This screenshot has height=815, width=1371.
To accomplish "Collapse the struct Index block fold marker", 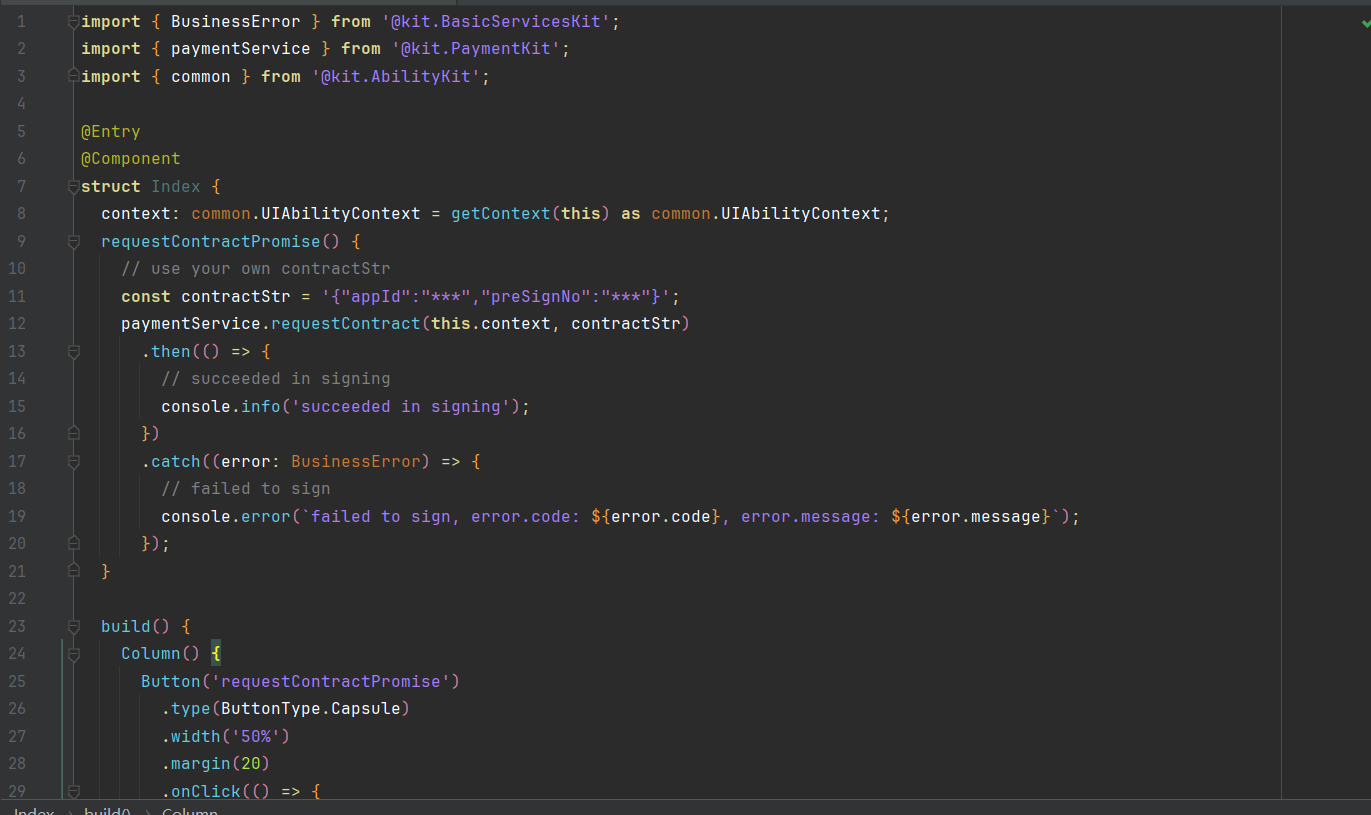I will click(73, 186).
